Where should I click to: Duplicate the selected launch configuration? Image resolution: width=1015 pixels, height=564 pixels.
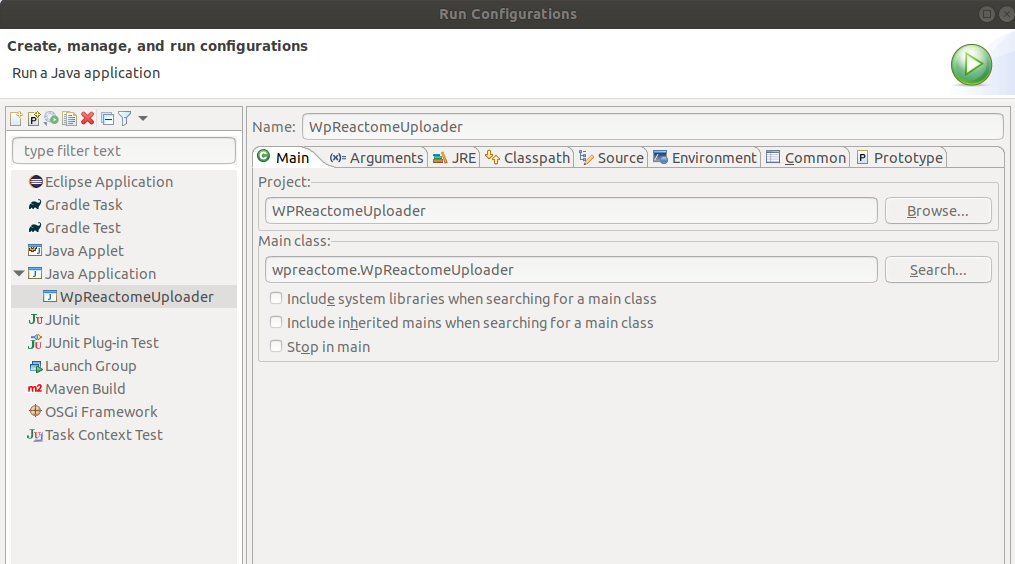[69, 118]
